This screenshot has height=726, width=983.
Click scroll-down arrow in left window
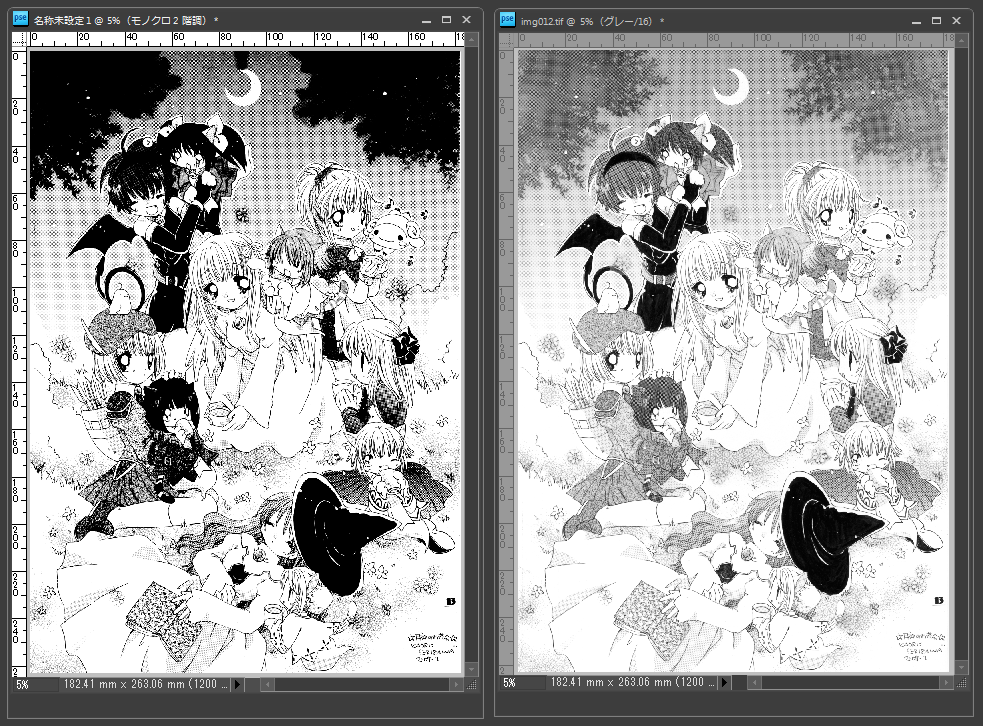[471, 670]
